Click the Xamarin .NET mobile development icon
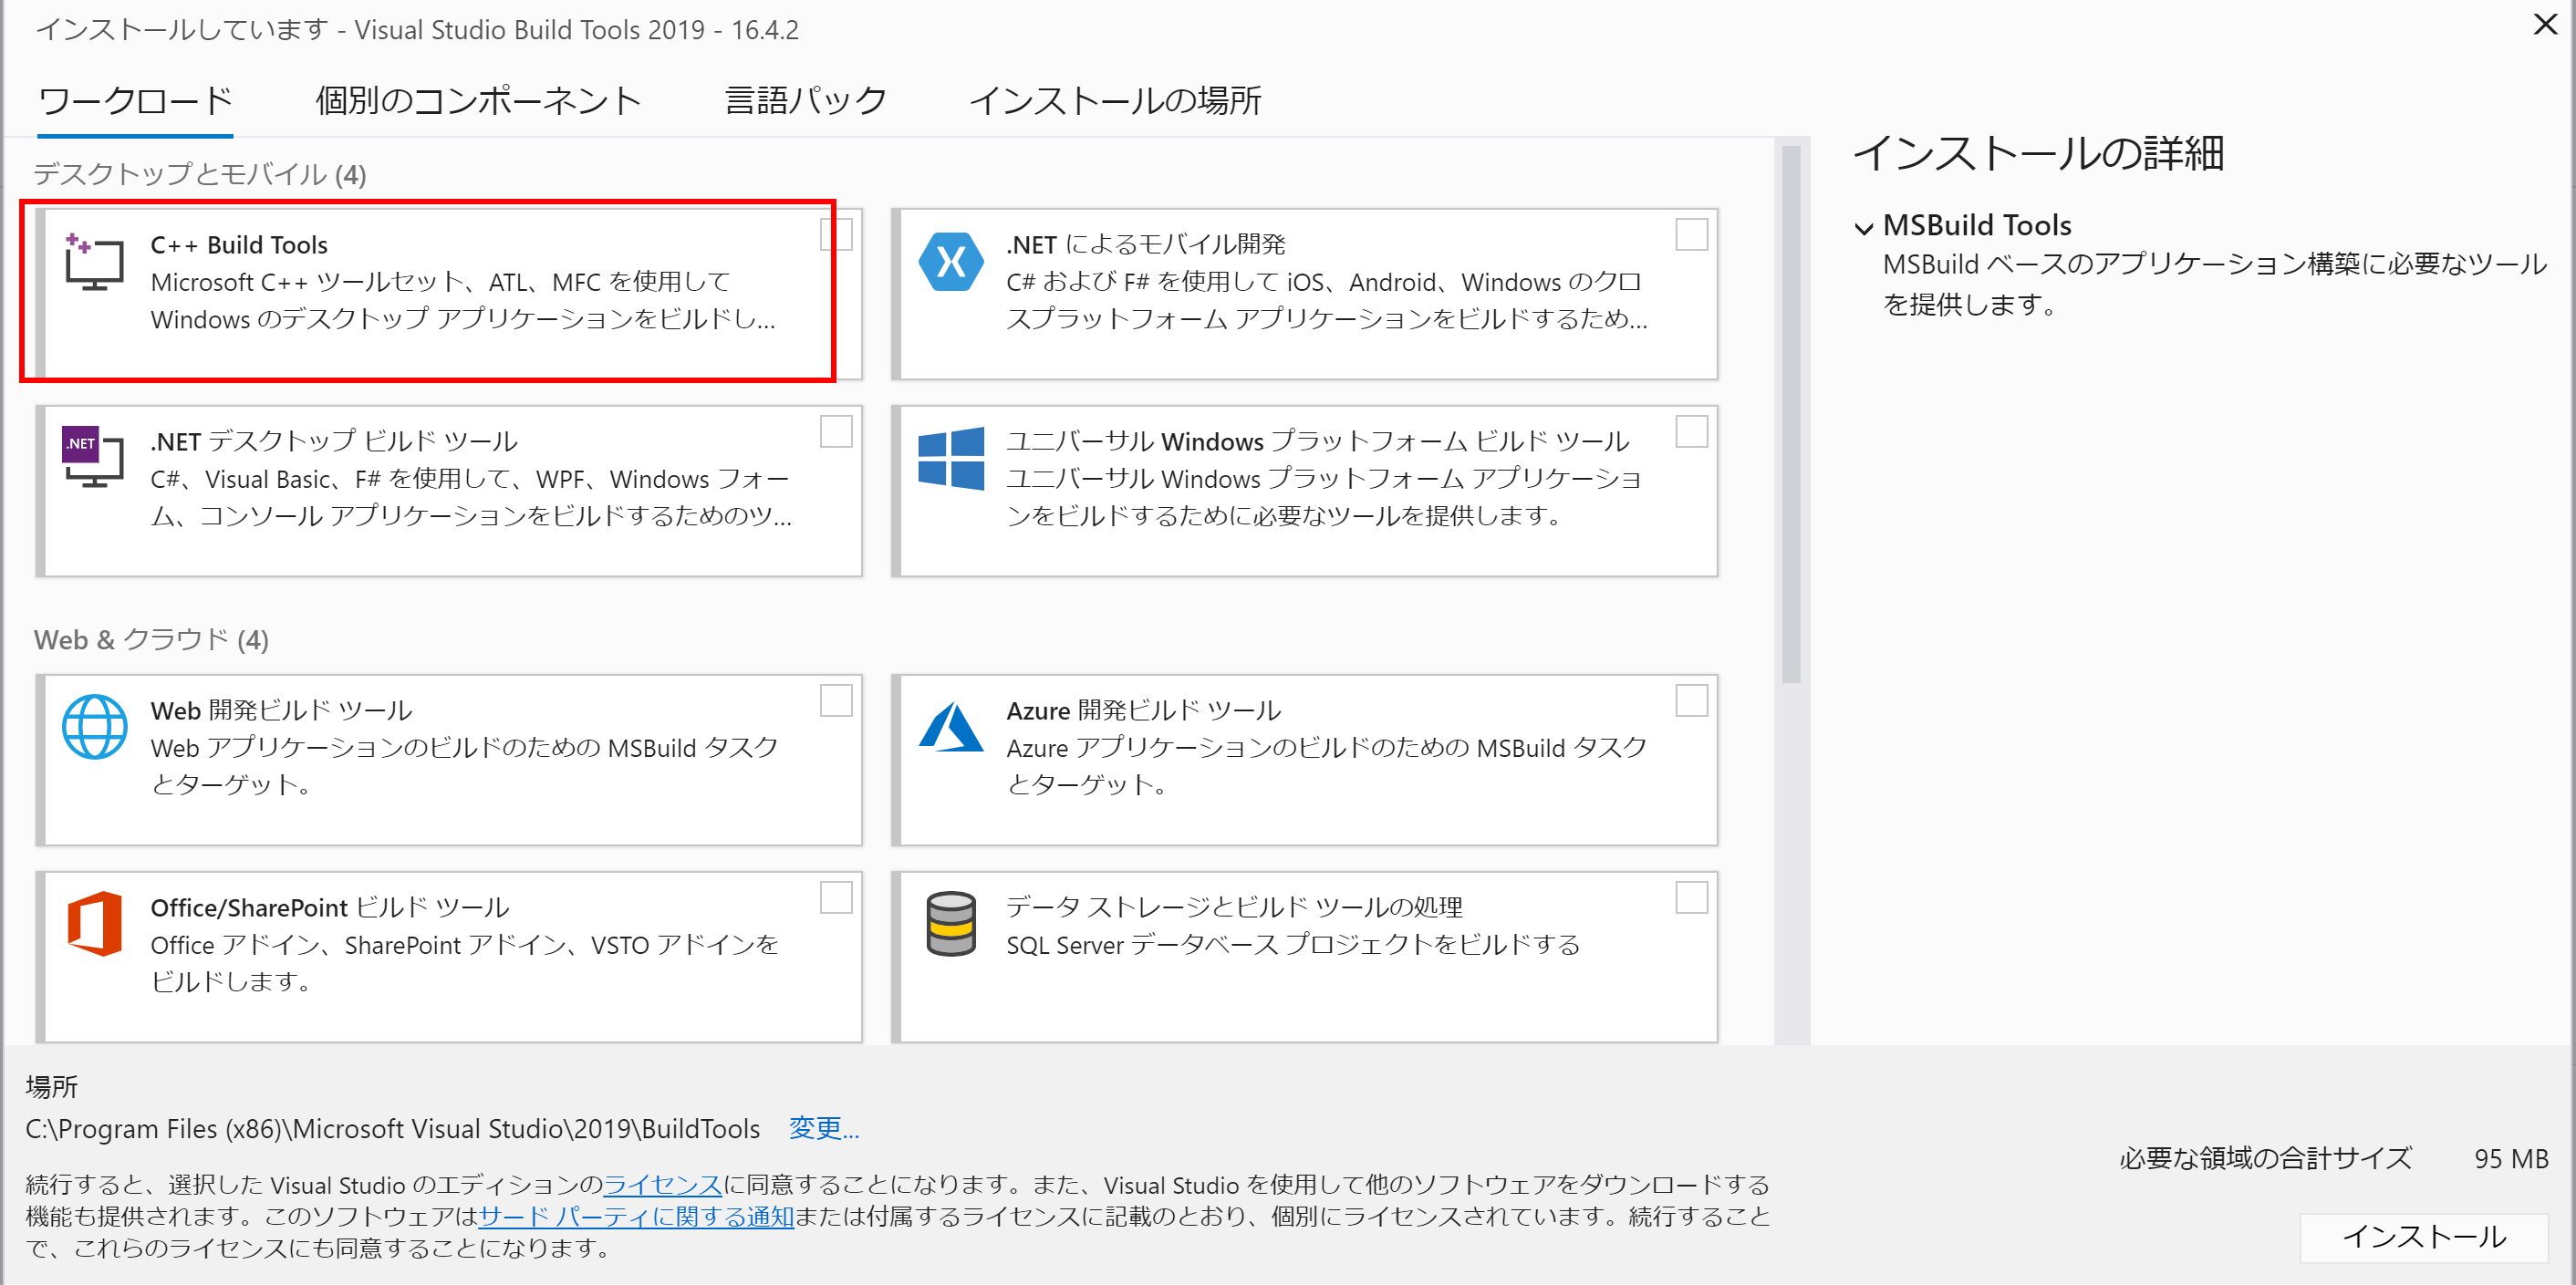Screen dimensions: 2576x1285 (951, 262)
